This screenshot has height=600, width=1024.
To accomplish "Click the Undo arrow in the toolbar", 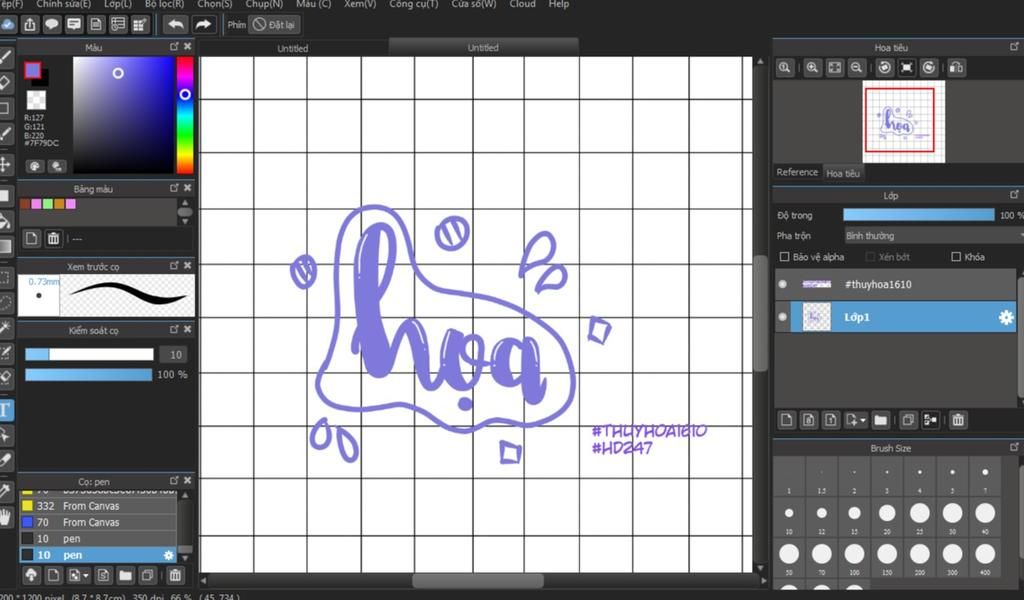I will click(175, 25).
